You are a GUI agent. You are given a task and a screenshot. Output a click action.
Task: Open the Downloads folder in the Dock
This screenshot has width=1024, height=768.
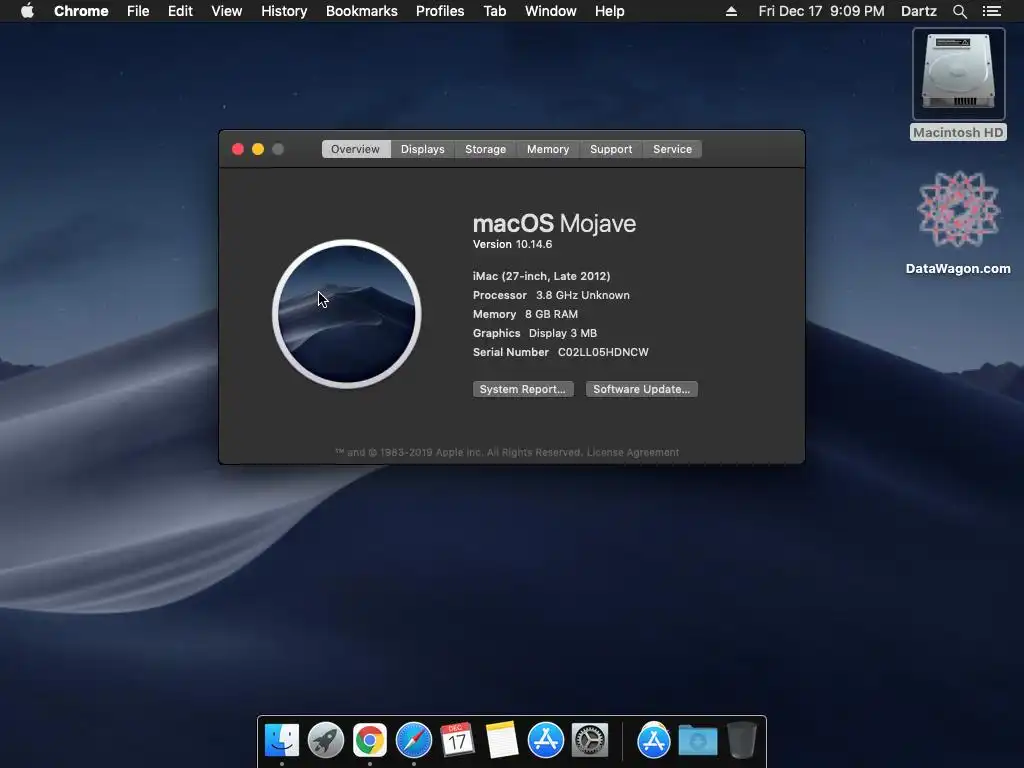coord(697,740)
